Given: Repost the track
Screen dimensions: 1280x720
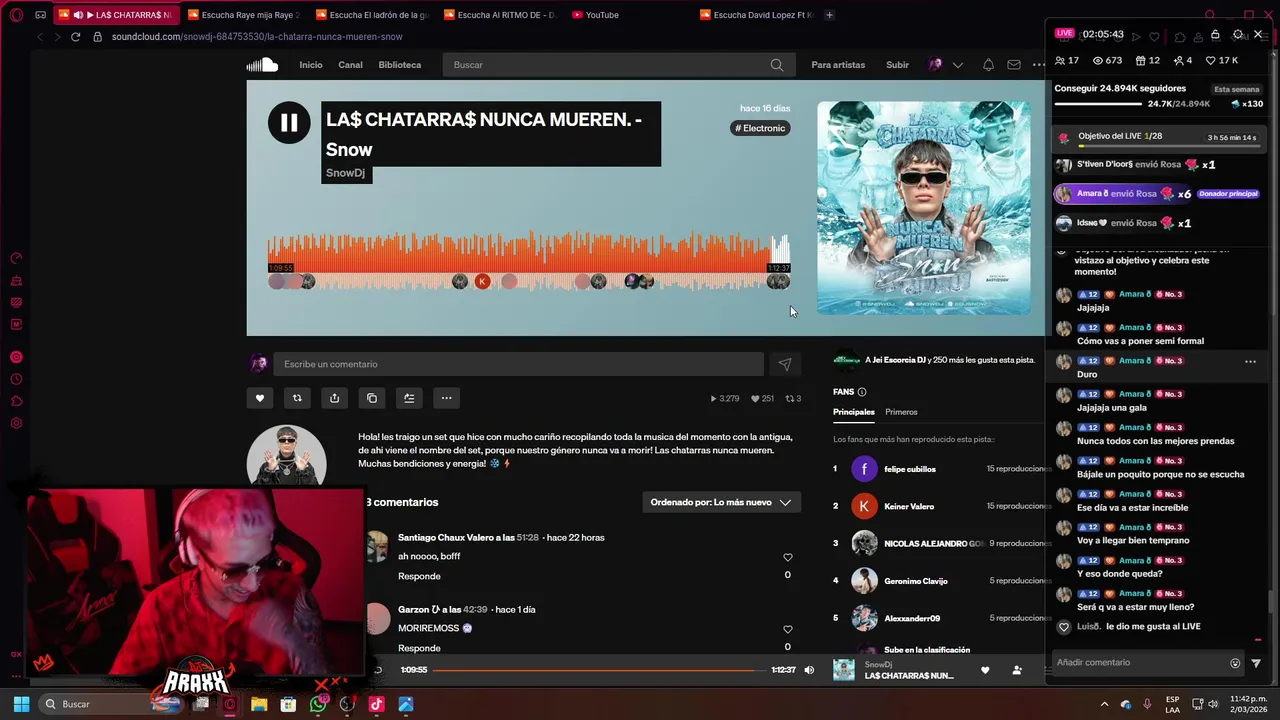Looking at the screenshot, I should [x=297, y=398].
